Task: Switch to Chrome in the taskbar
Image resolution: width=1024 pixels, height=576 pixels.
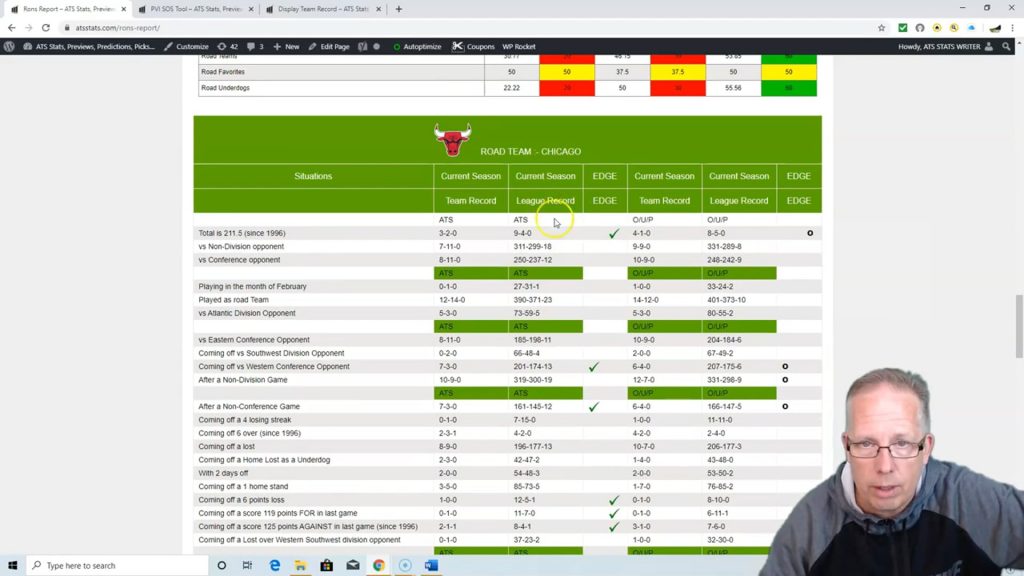Action: [379, 565]
